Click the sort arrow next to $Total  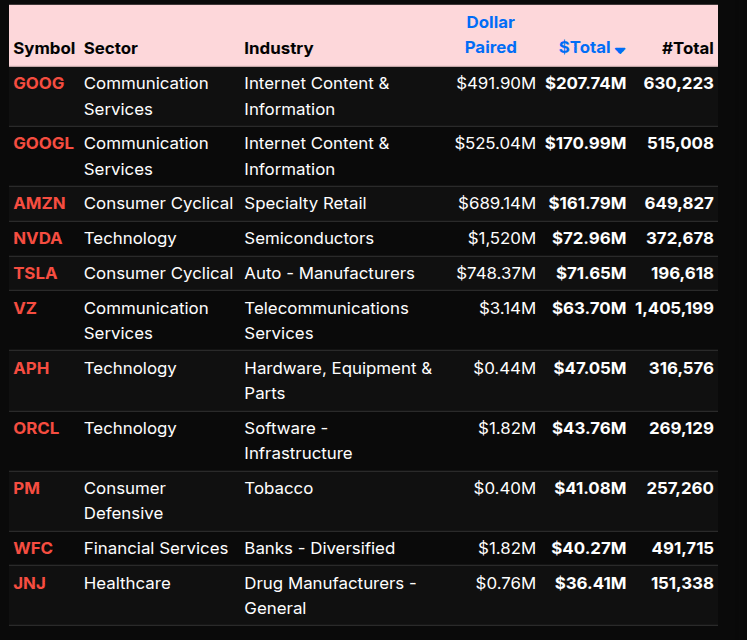(621, 50)
